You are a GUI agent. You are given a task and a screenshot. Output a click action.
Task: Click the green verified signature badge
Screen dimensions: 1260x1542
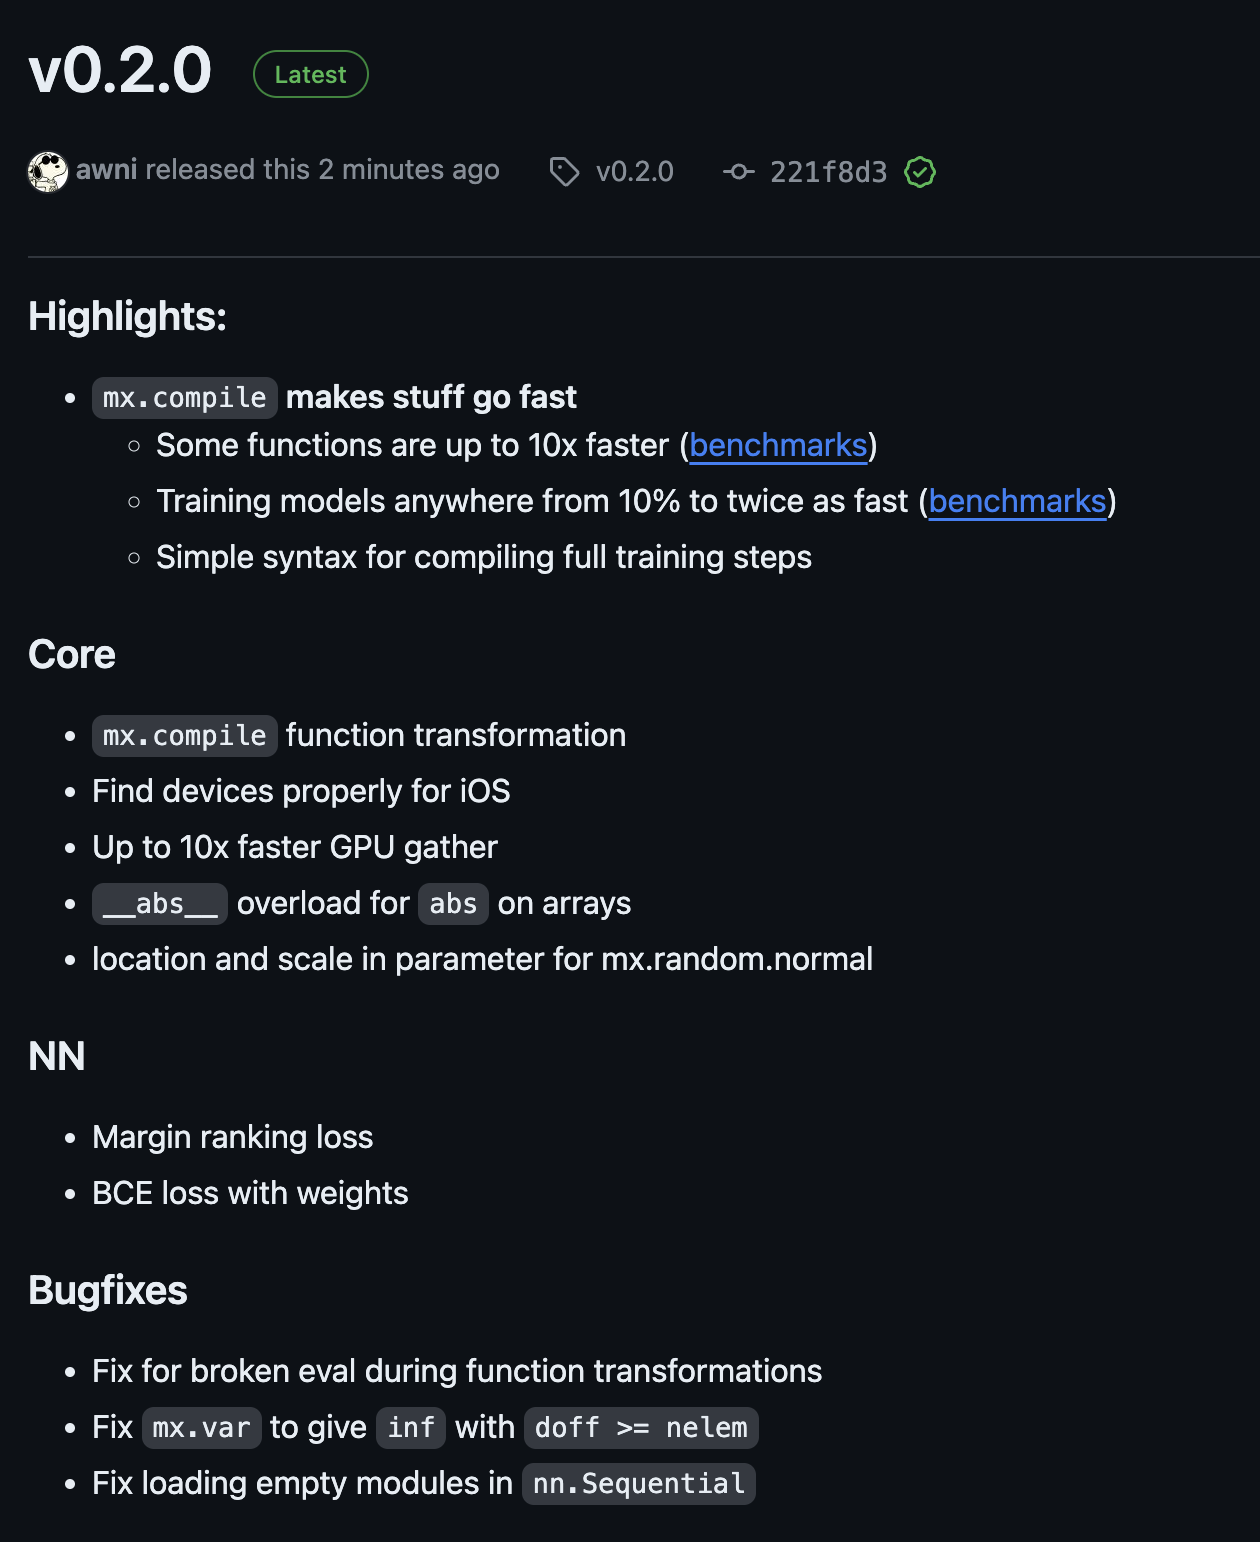pos(920,172)
